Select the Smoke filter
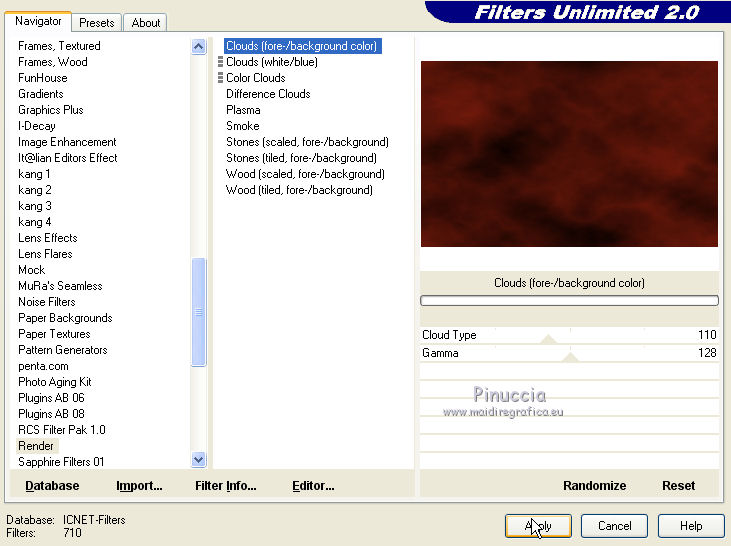Image resolution: width=731 pixels, height=546 pixels. [x=242, y=126]
